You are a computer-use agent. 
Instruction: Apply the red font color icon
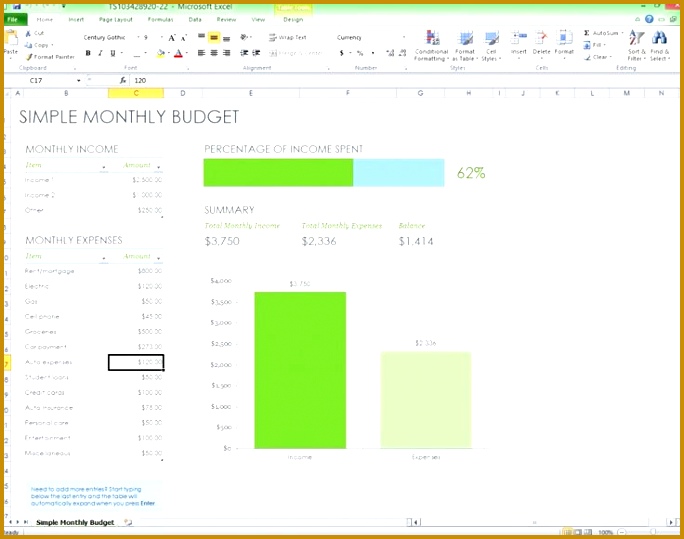point(178,53)
